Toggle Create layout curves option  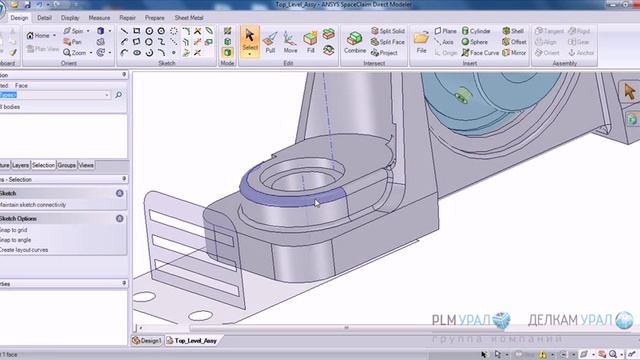[24, 250]
